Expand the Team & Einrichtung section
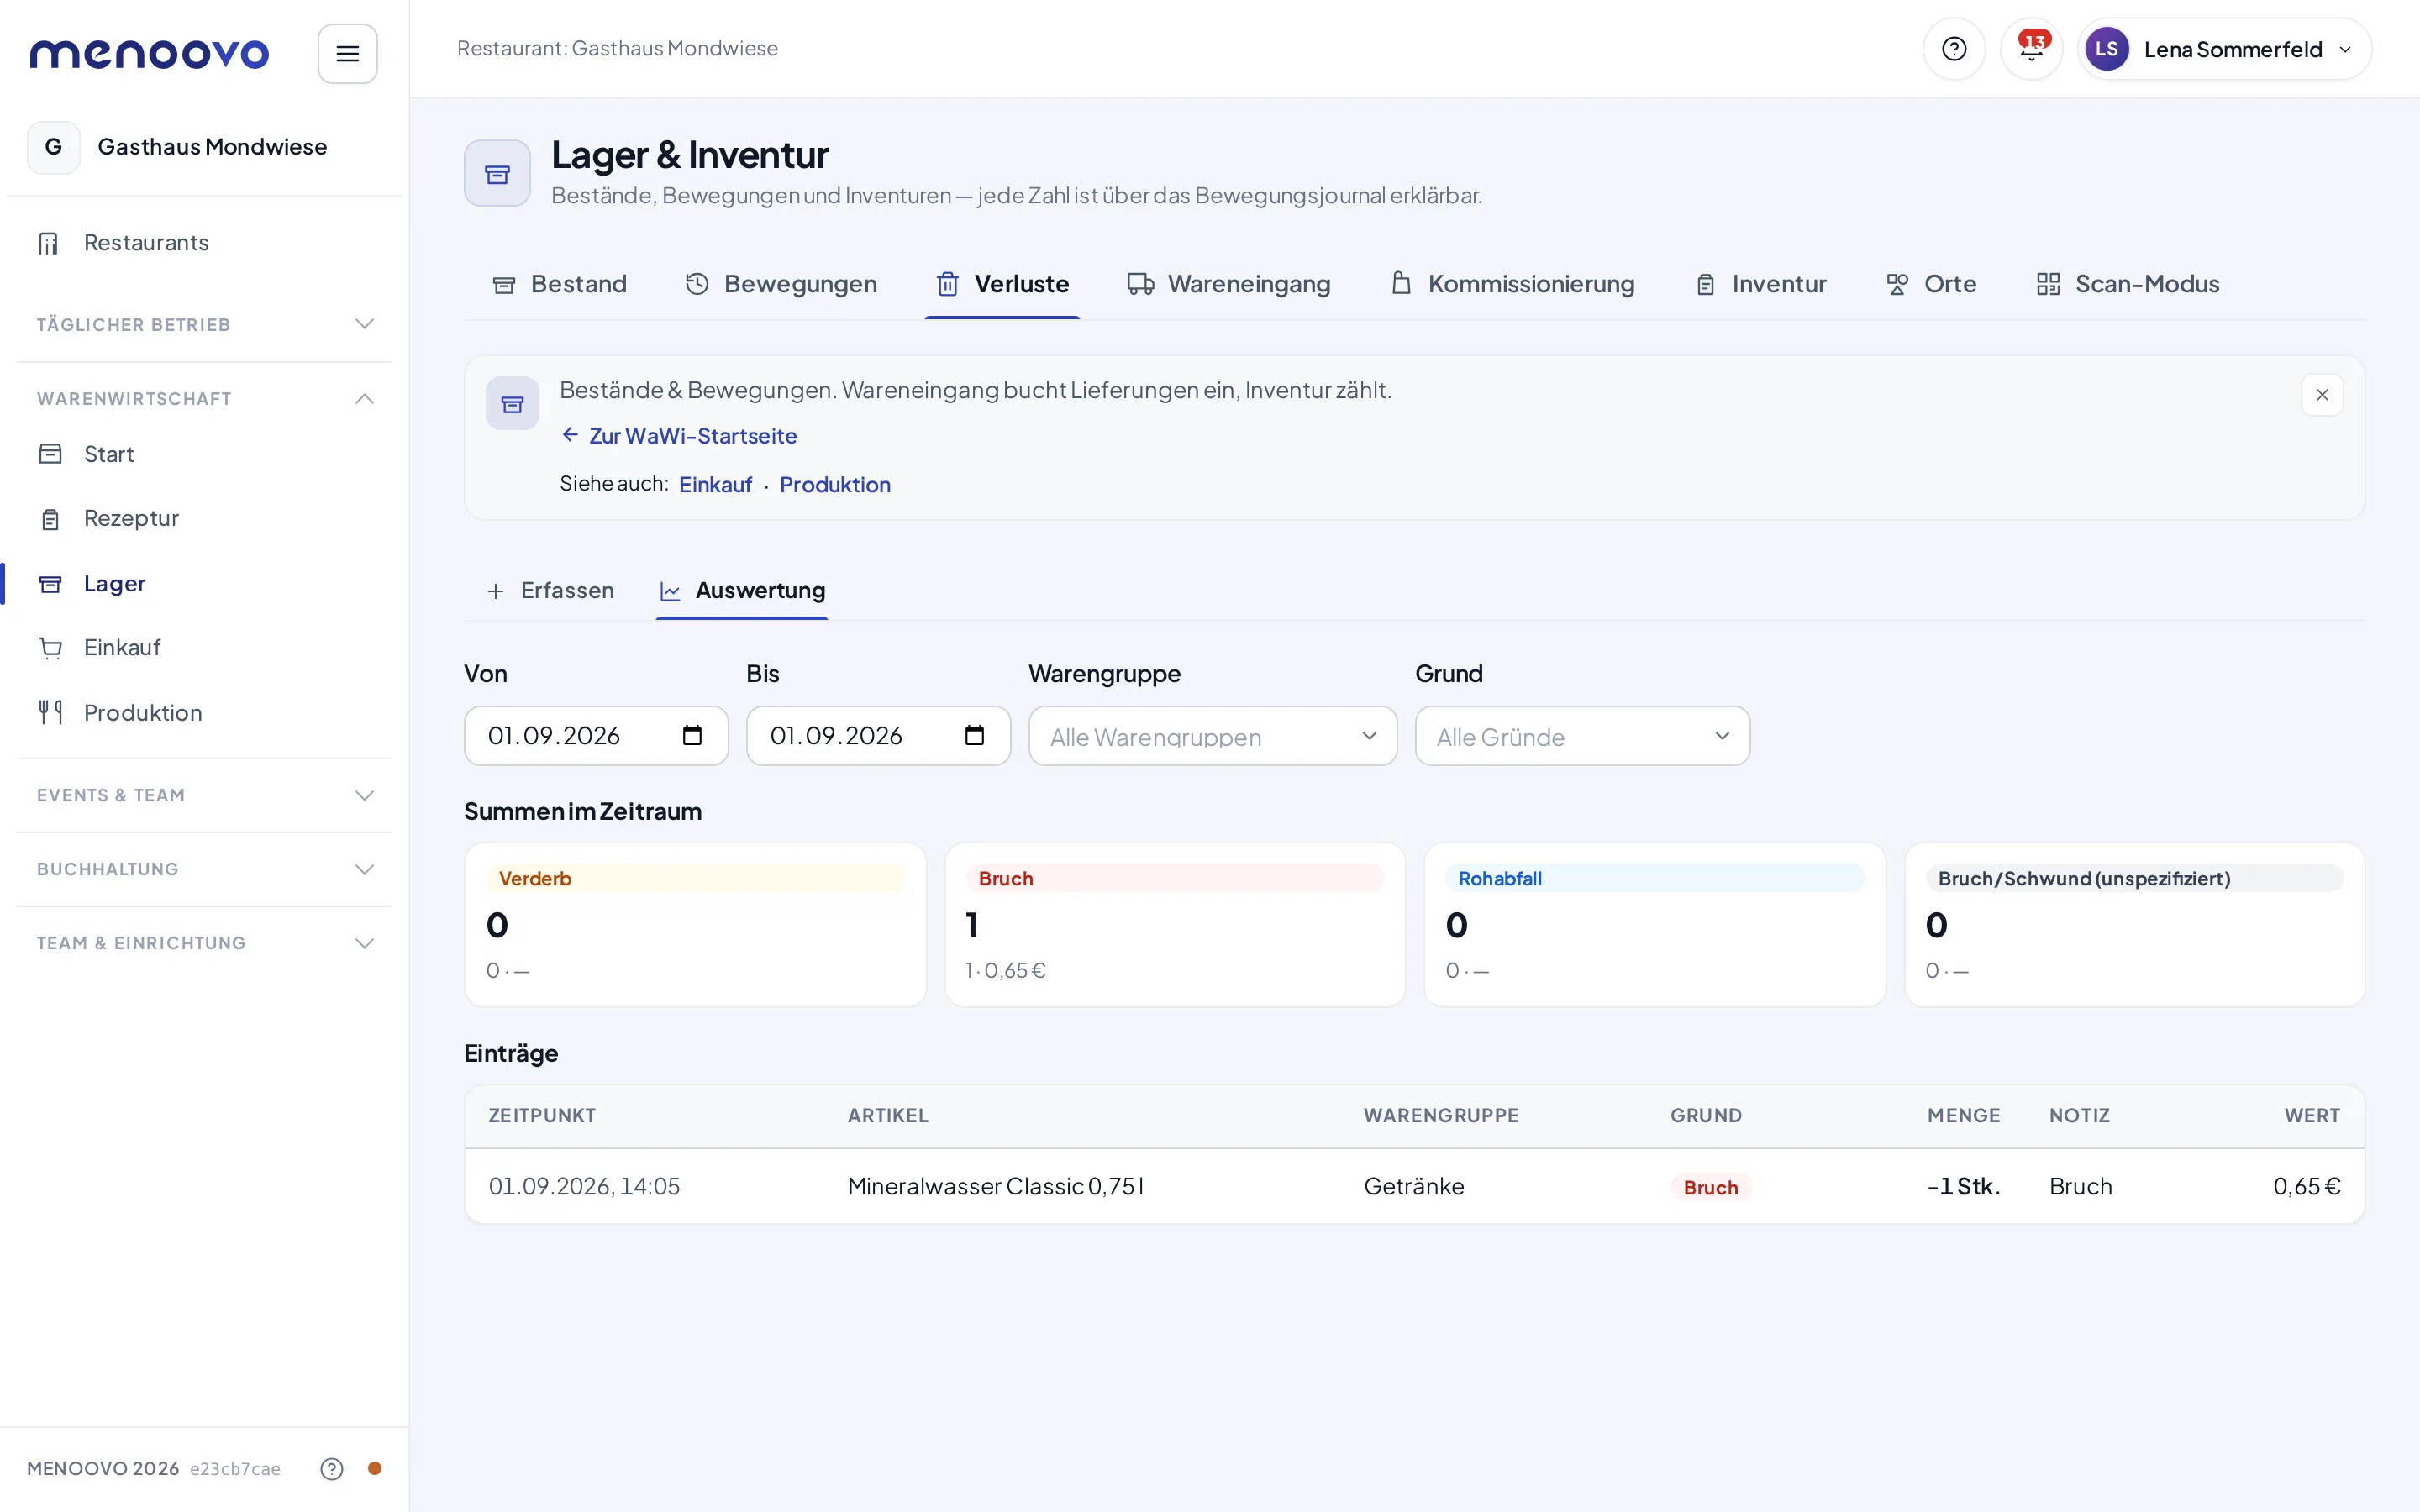 (204, 943)
